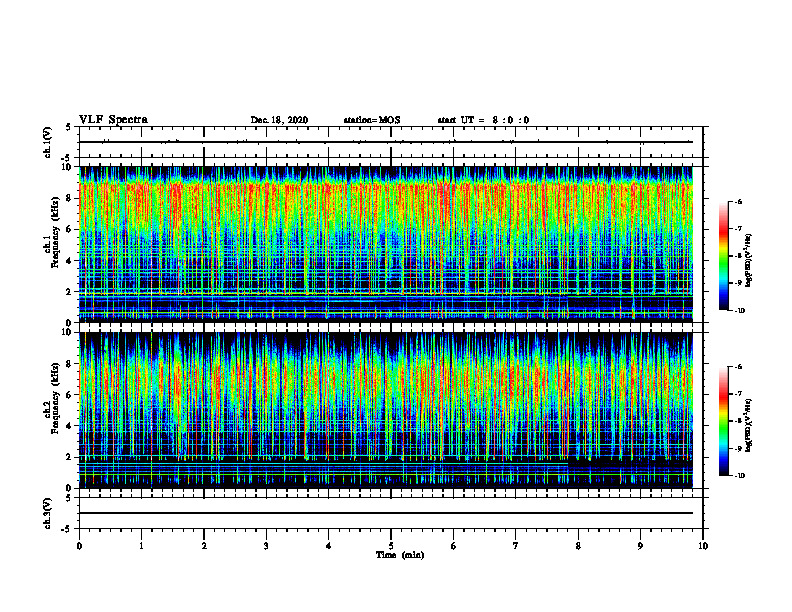Click the "VLF Spectra" plot title
792x612 pixels.
click(113, 120)
